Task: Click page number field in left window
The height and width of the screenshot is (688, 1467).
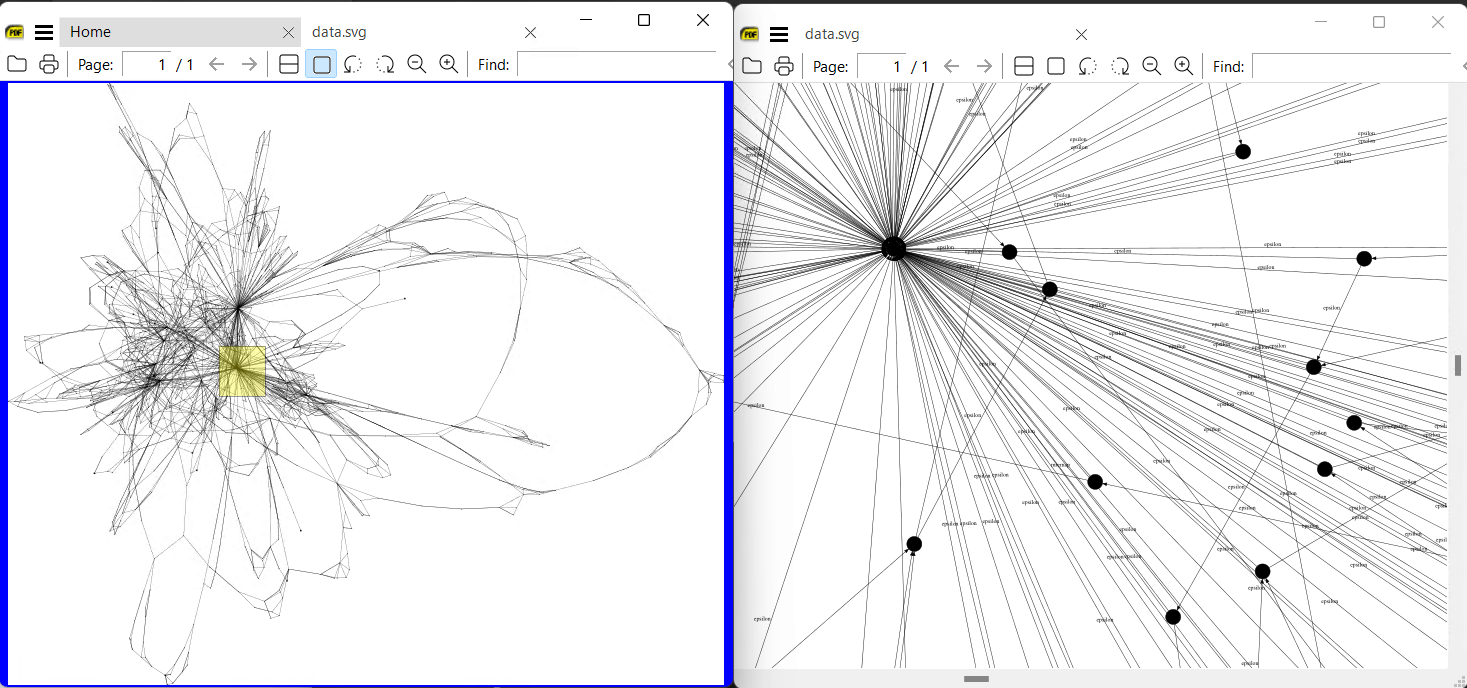Action: (x=146, y=65)
